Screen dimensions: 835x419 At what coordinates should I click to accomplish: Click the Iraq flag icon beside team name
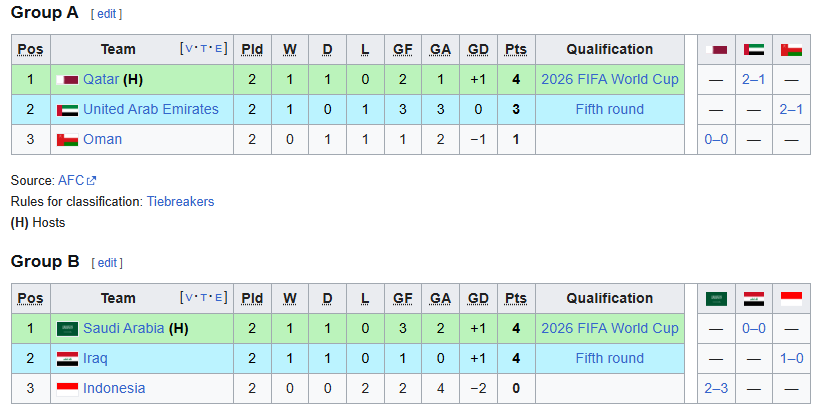pyautogui.click(x=67, y=358)
